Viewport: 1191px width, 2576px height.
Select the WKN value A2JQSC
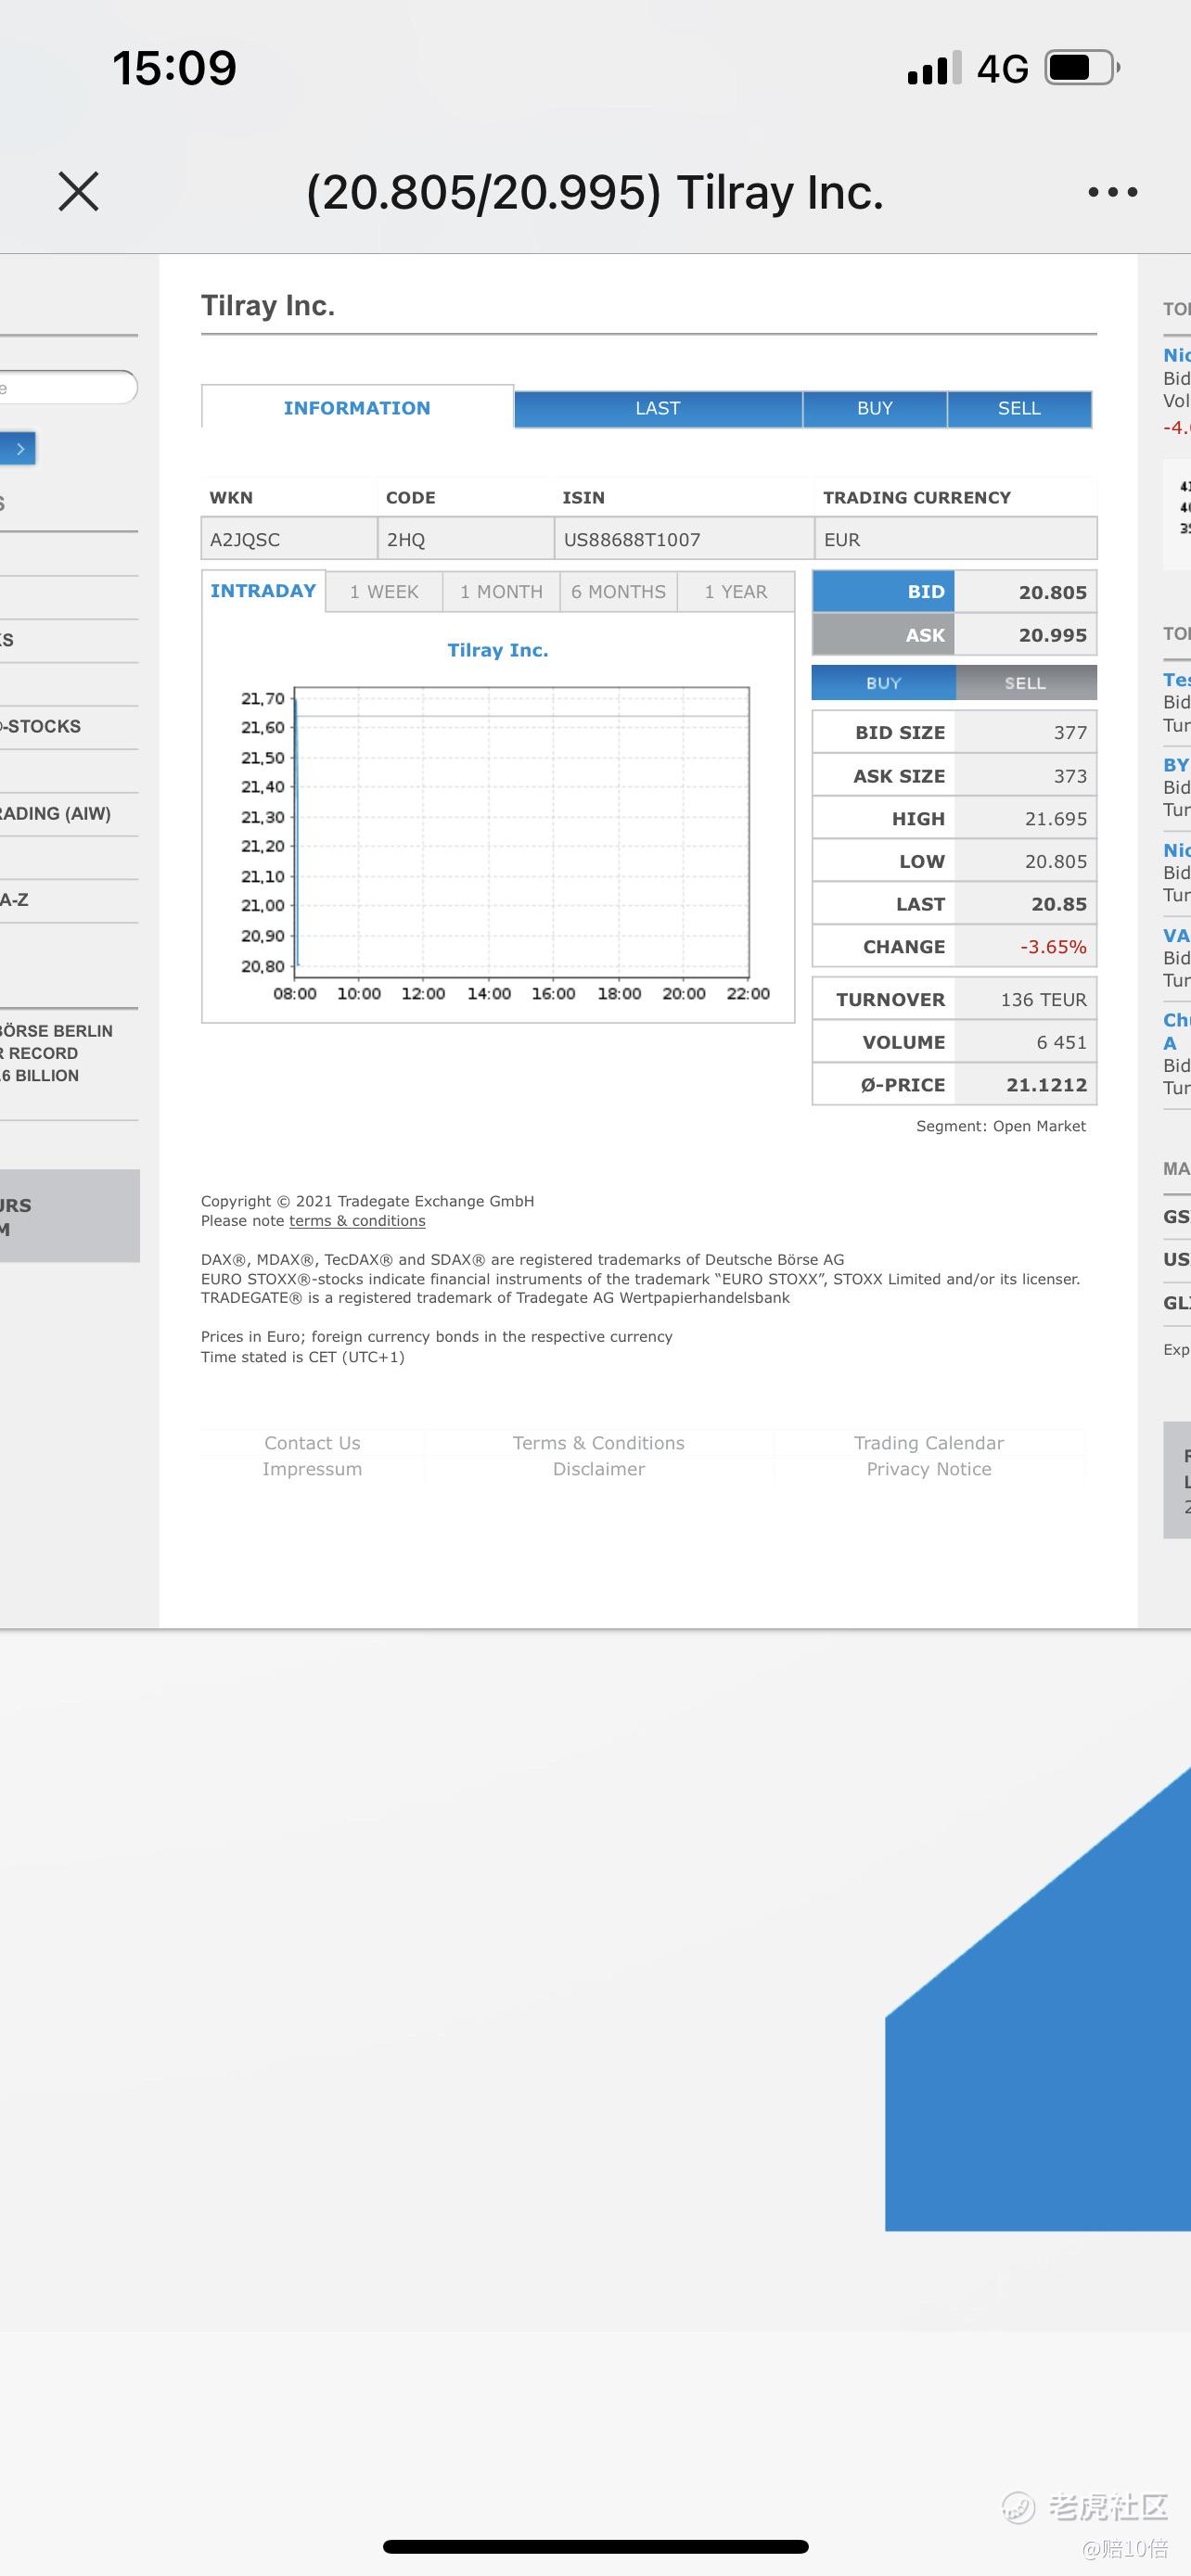[x=245, y=540]
